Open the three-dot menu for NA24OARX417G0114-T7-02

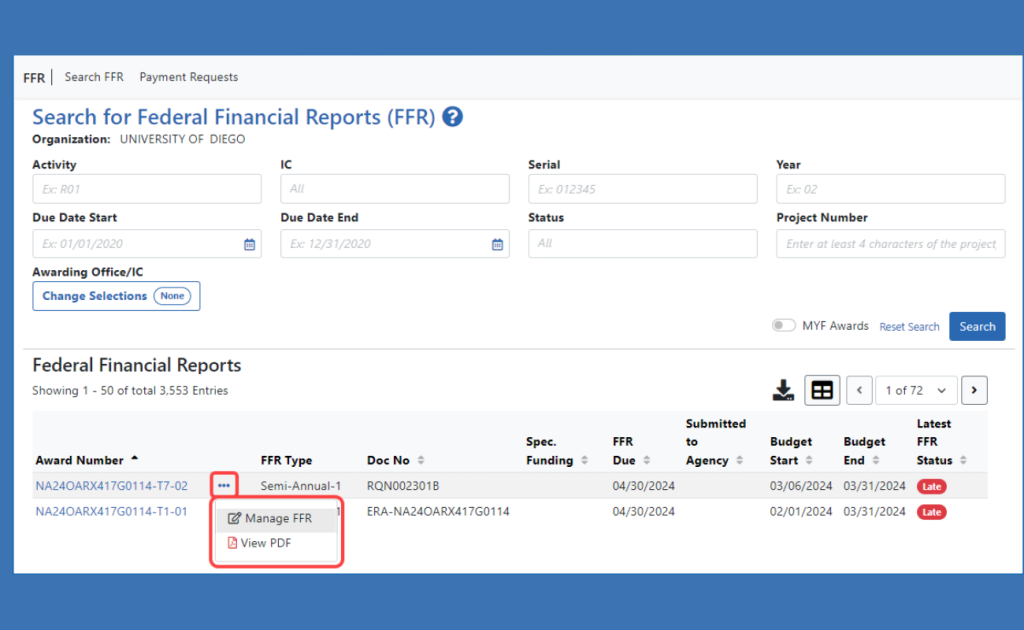pos(224,486)
